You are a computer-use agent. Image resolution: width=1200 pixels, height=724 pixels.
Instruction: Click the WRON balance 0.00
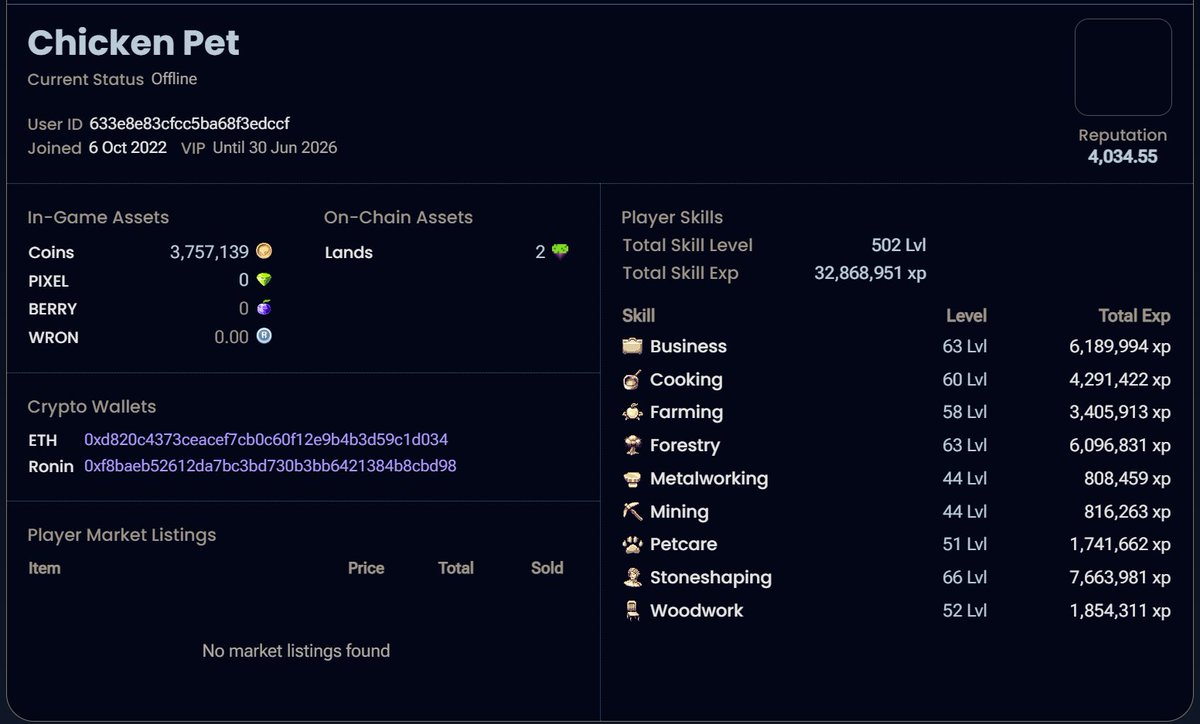[231, 337]
